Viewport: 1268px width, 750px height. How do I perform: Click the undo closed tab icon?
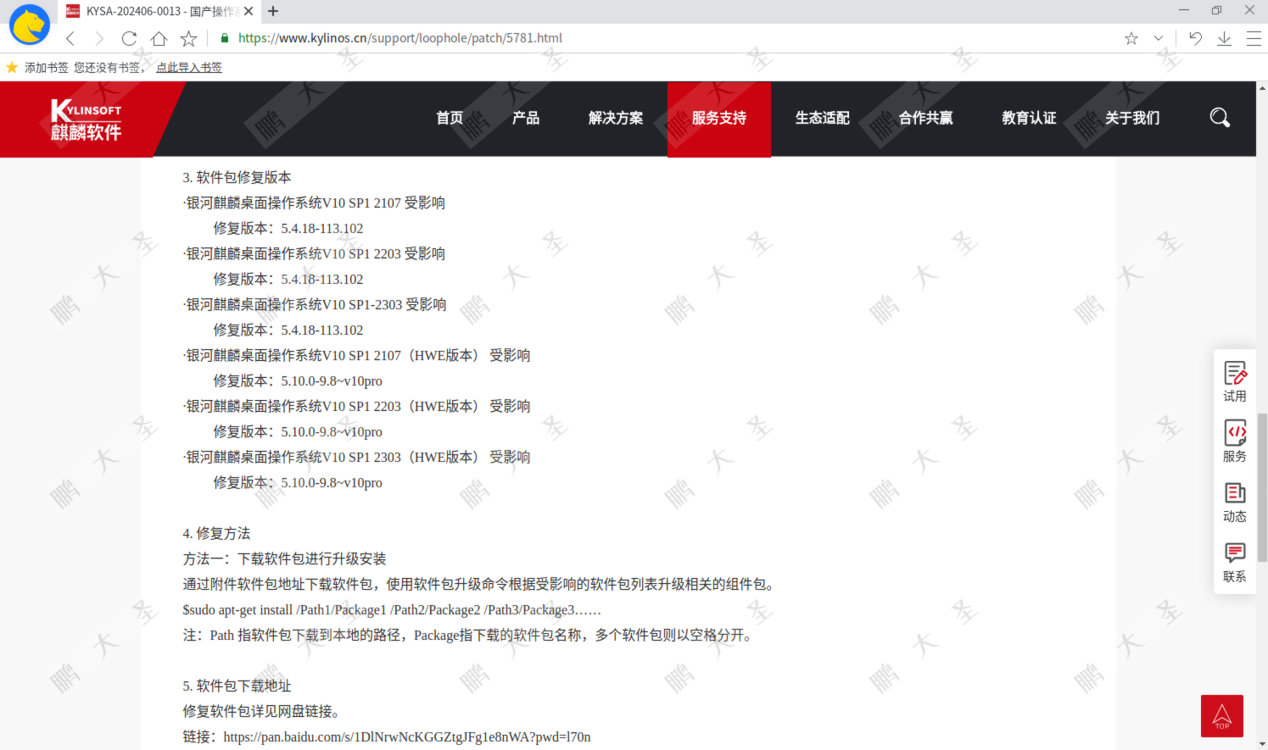1195,38
